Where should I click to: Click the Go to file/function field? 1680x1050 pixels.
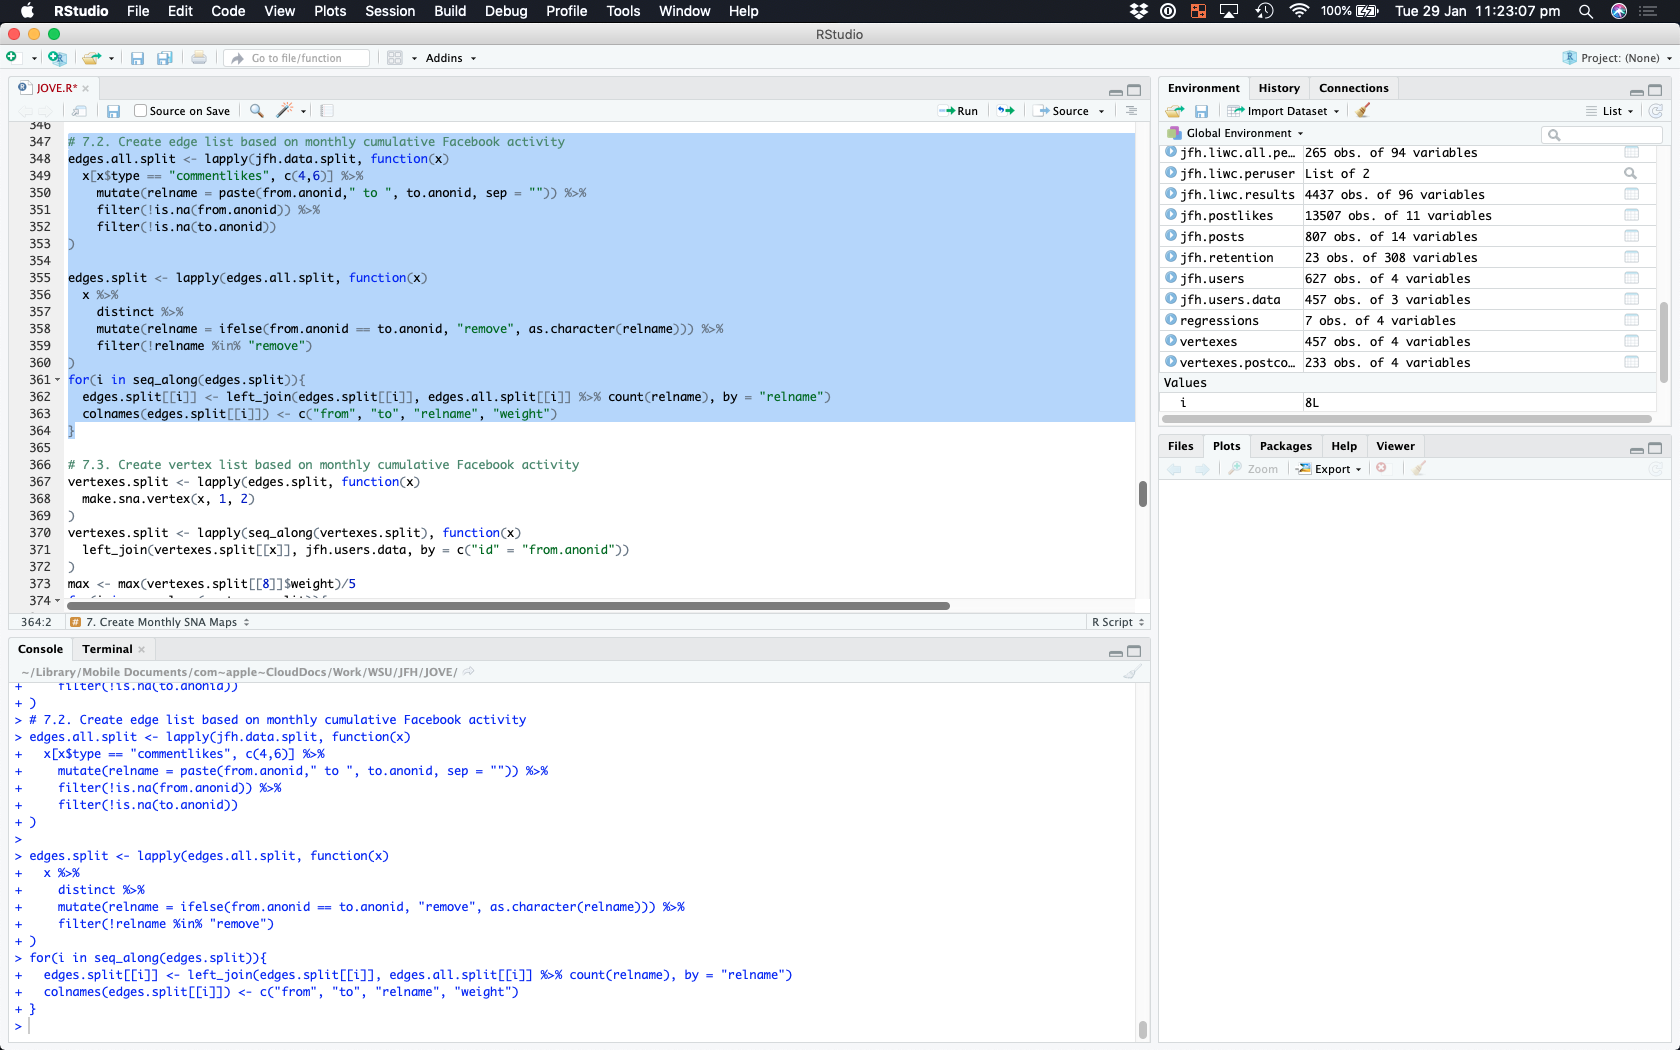click(x=297, y=58)
